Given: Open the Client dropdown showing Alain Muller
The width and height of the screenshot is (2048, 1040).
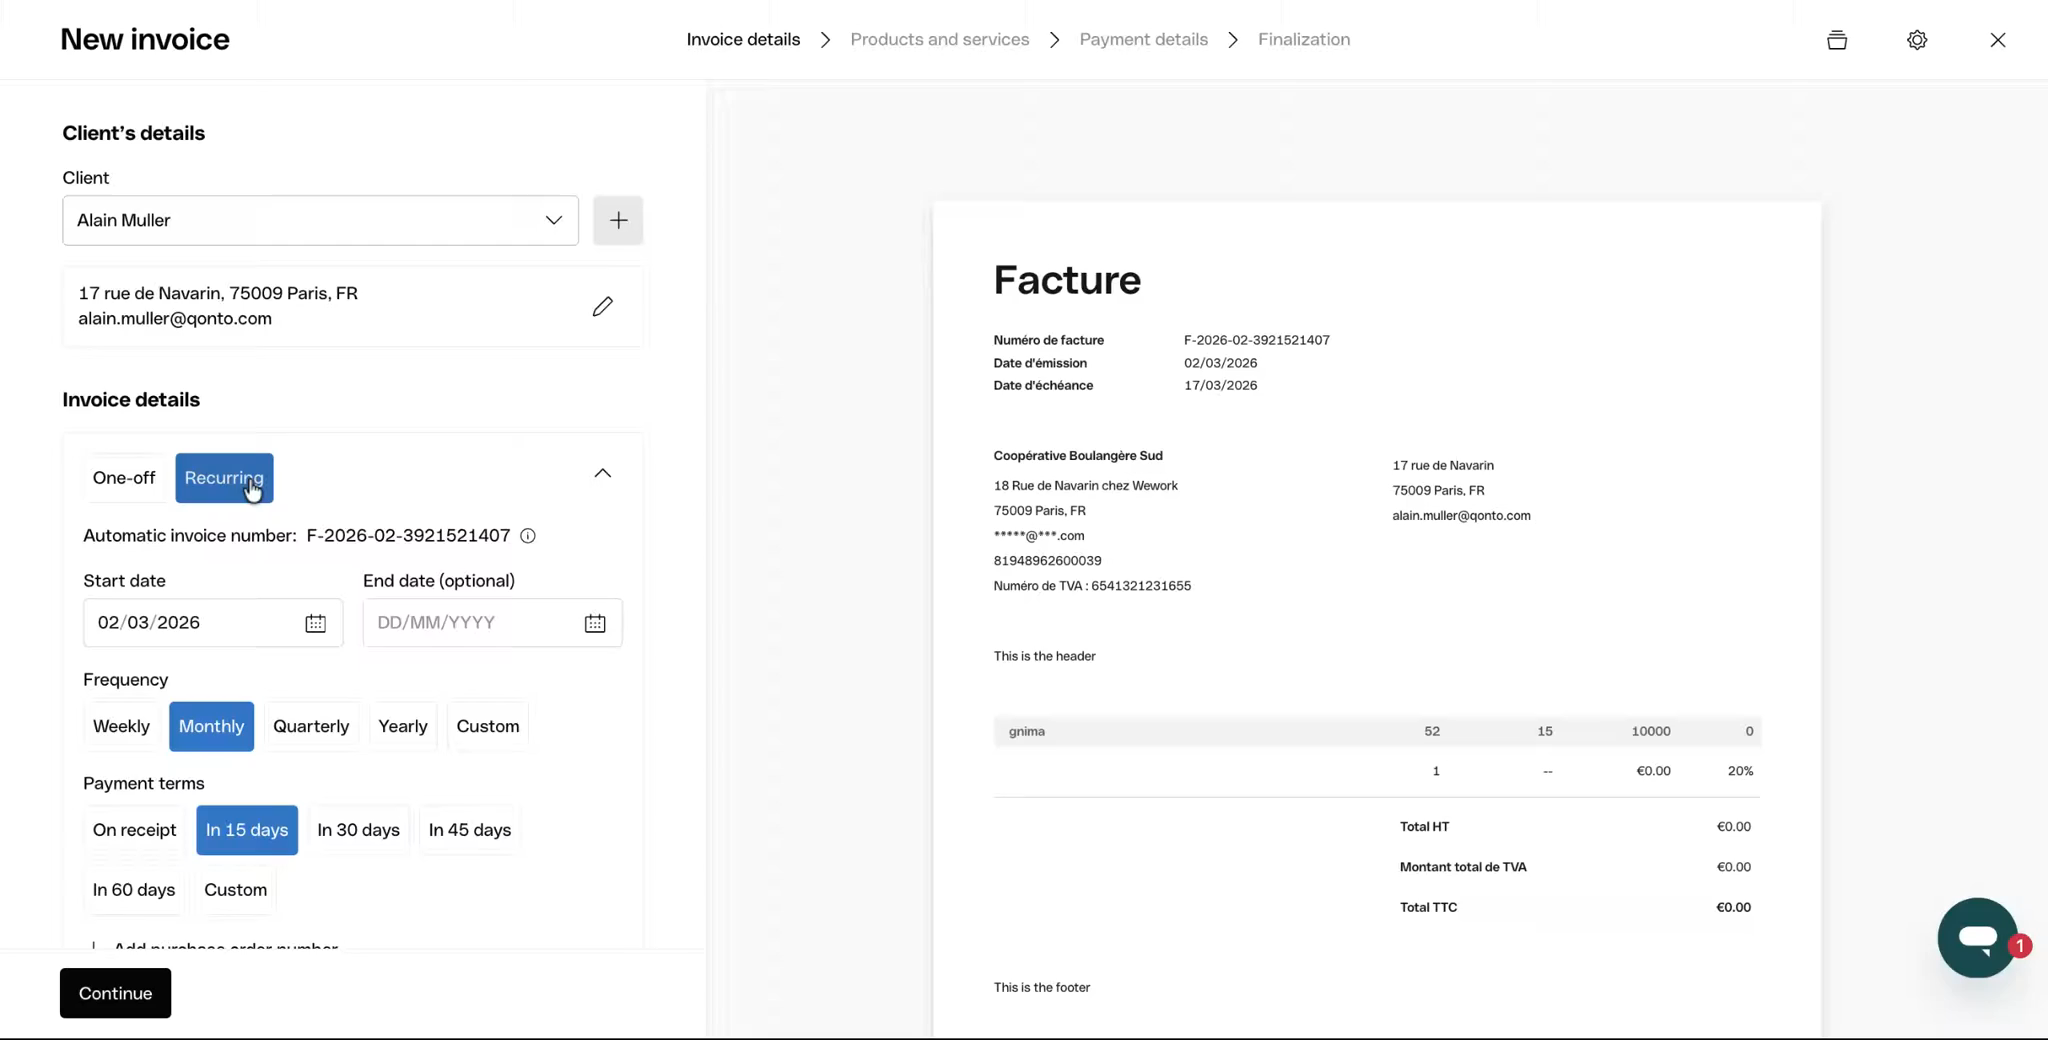Looking at the screenshot, I should click(x=320, y=220).
